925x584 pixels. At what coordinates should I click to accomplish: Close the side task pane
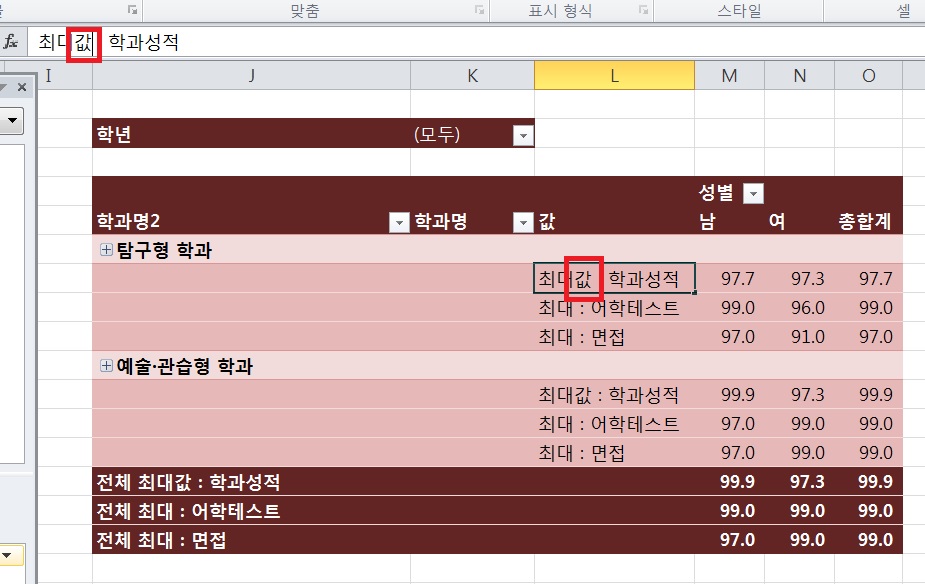tap(22, 88)
